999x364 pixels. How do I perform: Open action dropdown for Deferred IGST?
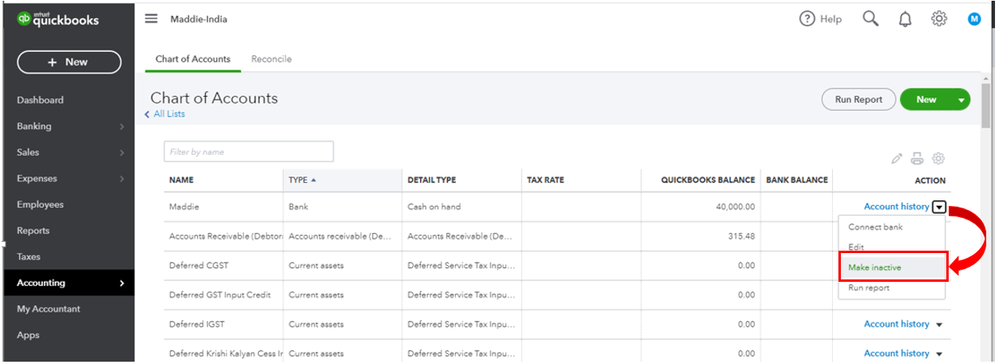coord(939,325)
